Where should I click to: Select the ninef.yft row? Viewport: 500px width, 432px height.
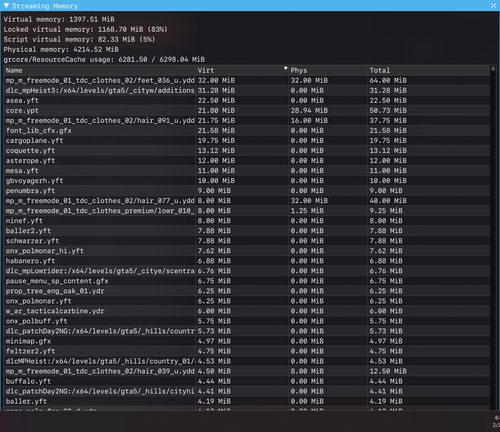(x=247, y=221)
